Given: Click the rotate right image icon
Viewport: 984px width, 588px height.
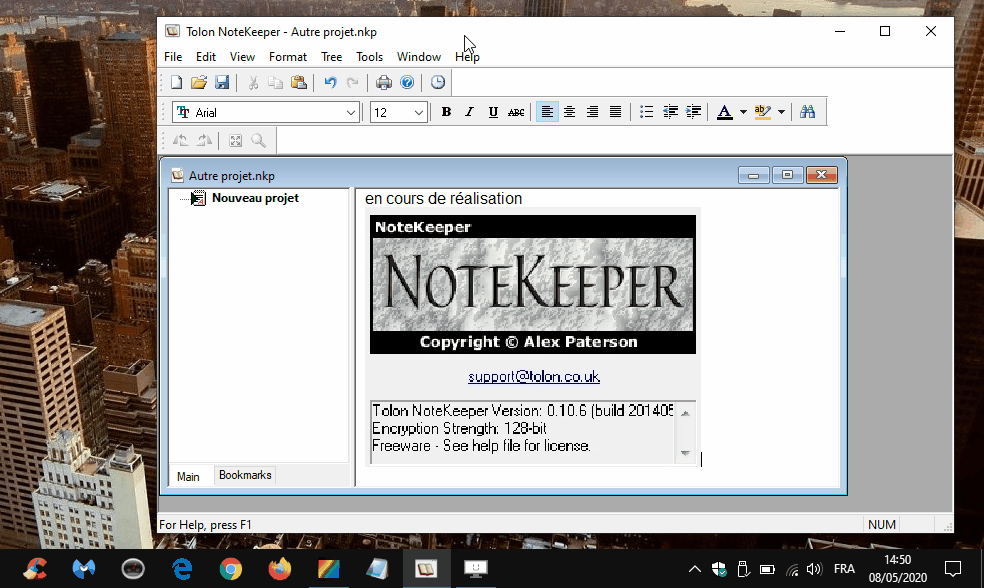Looking at the screenshot, I should tap(204, 141).
